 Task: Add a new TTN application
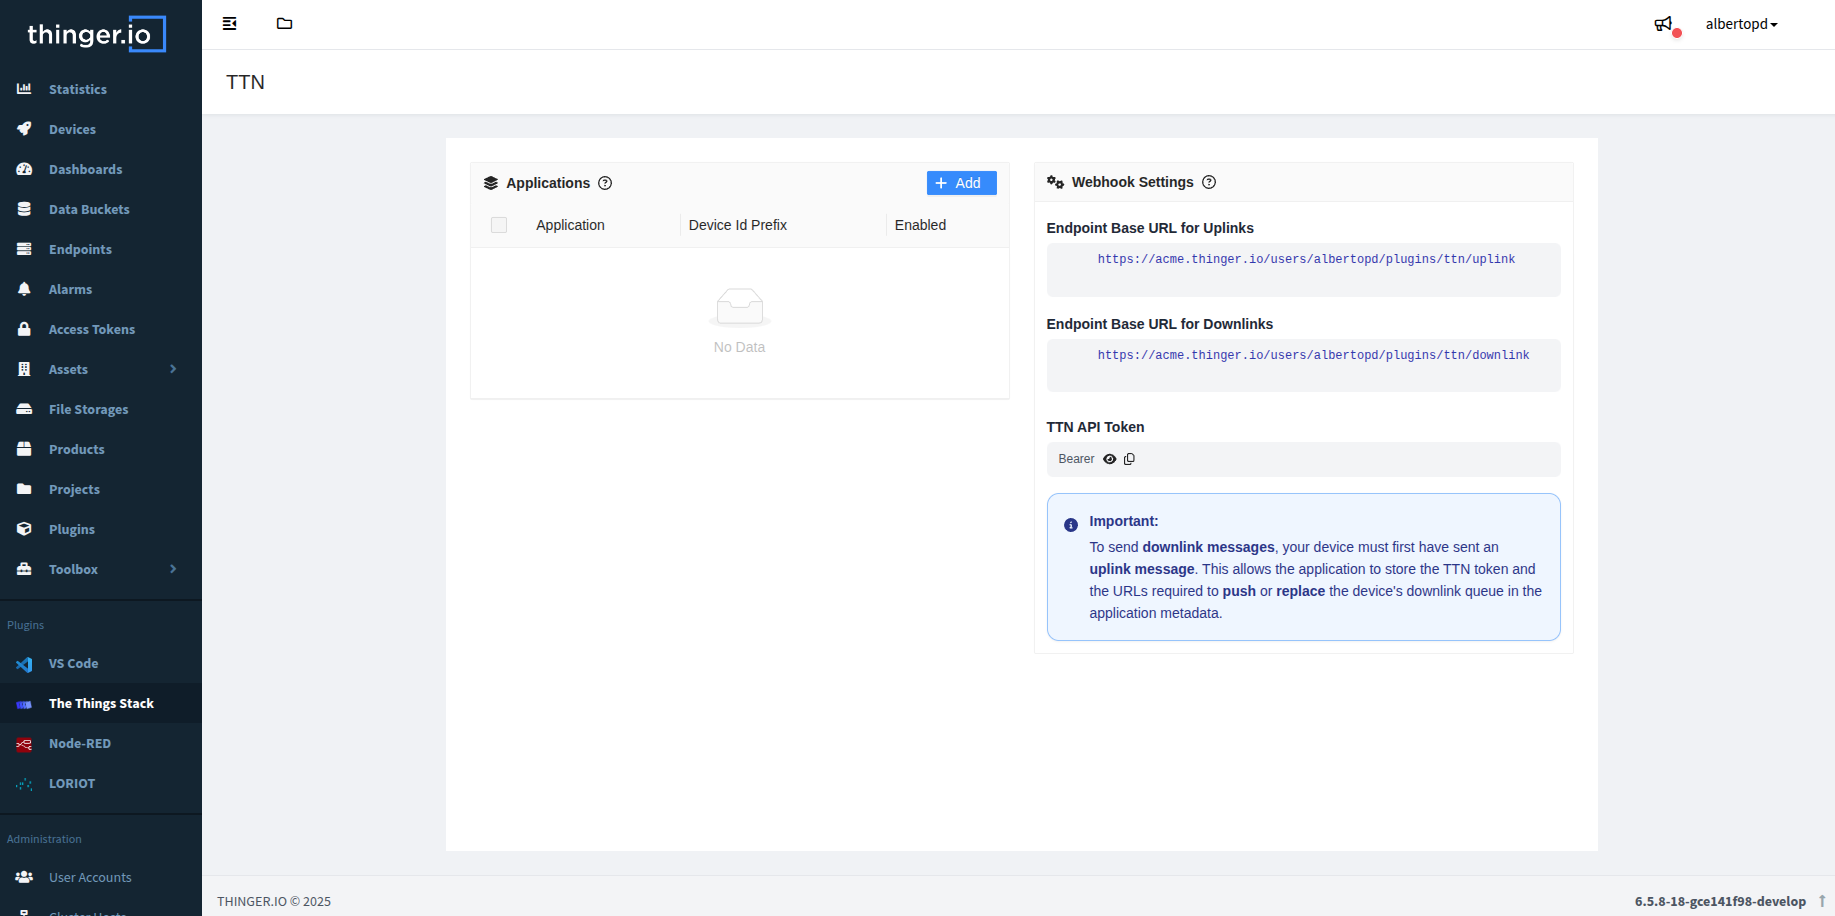(x=961, y=183)
